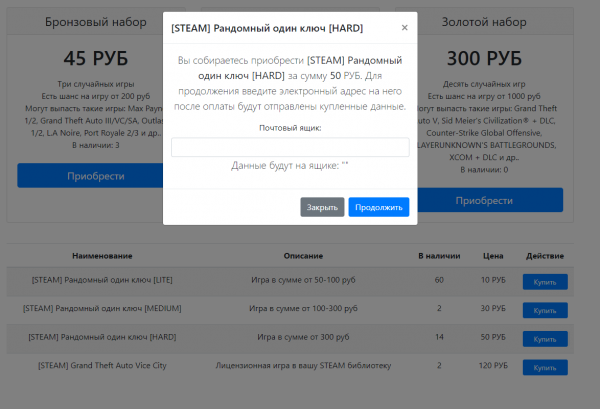Screen dimensions: 600x409
Task: Buy the [HARD] random key with Купить
Action: pos(545,339)
